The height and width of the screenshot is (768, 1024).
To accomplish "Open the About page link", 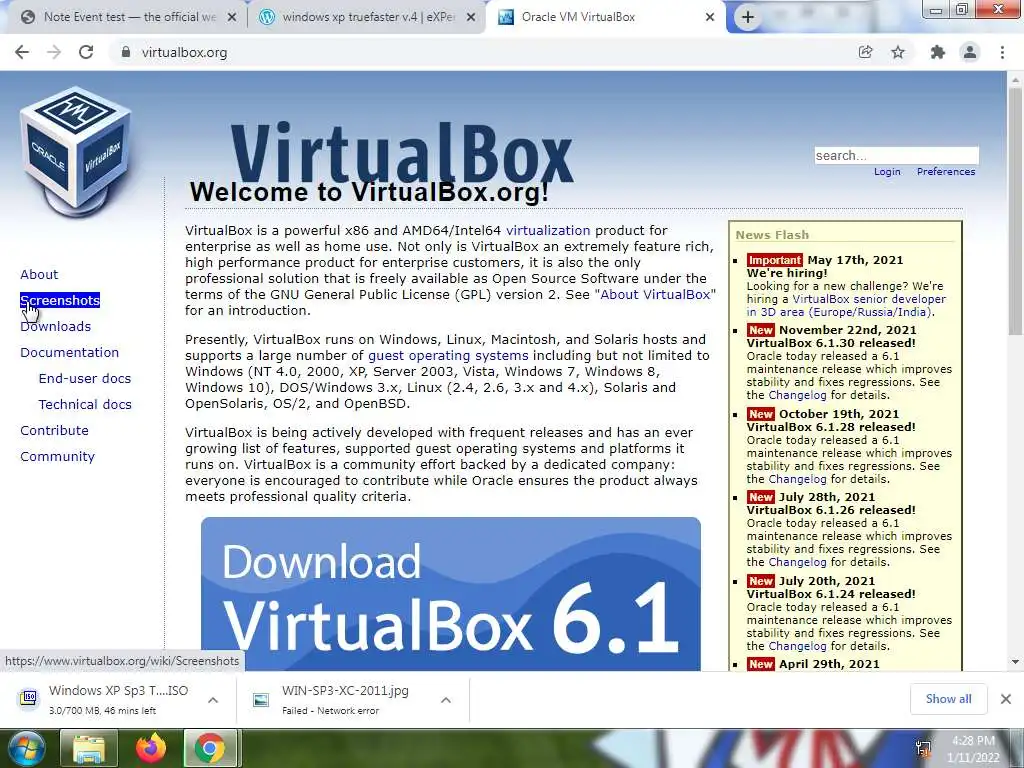I will pyautogui.click(x=39, y=274).
